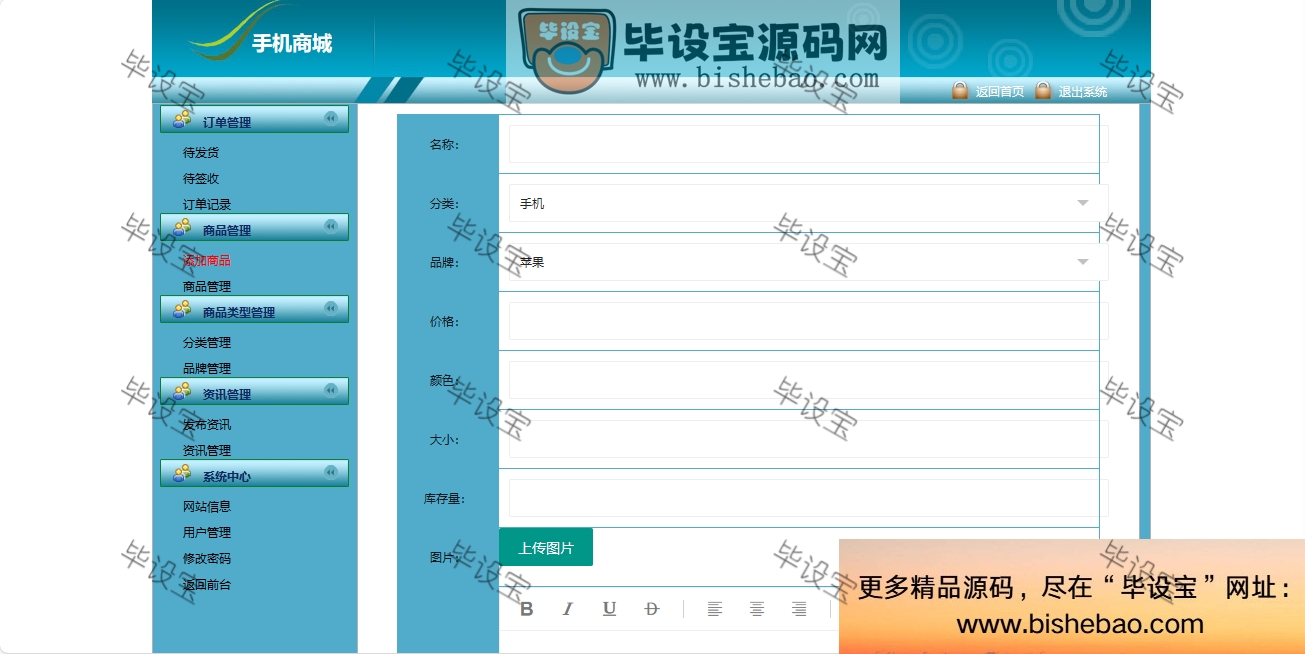Viewport: 1305px width, 654px height.
Task: Center-align the editor text
Action: (757, 609)
